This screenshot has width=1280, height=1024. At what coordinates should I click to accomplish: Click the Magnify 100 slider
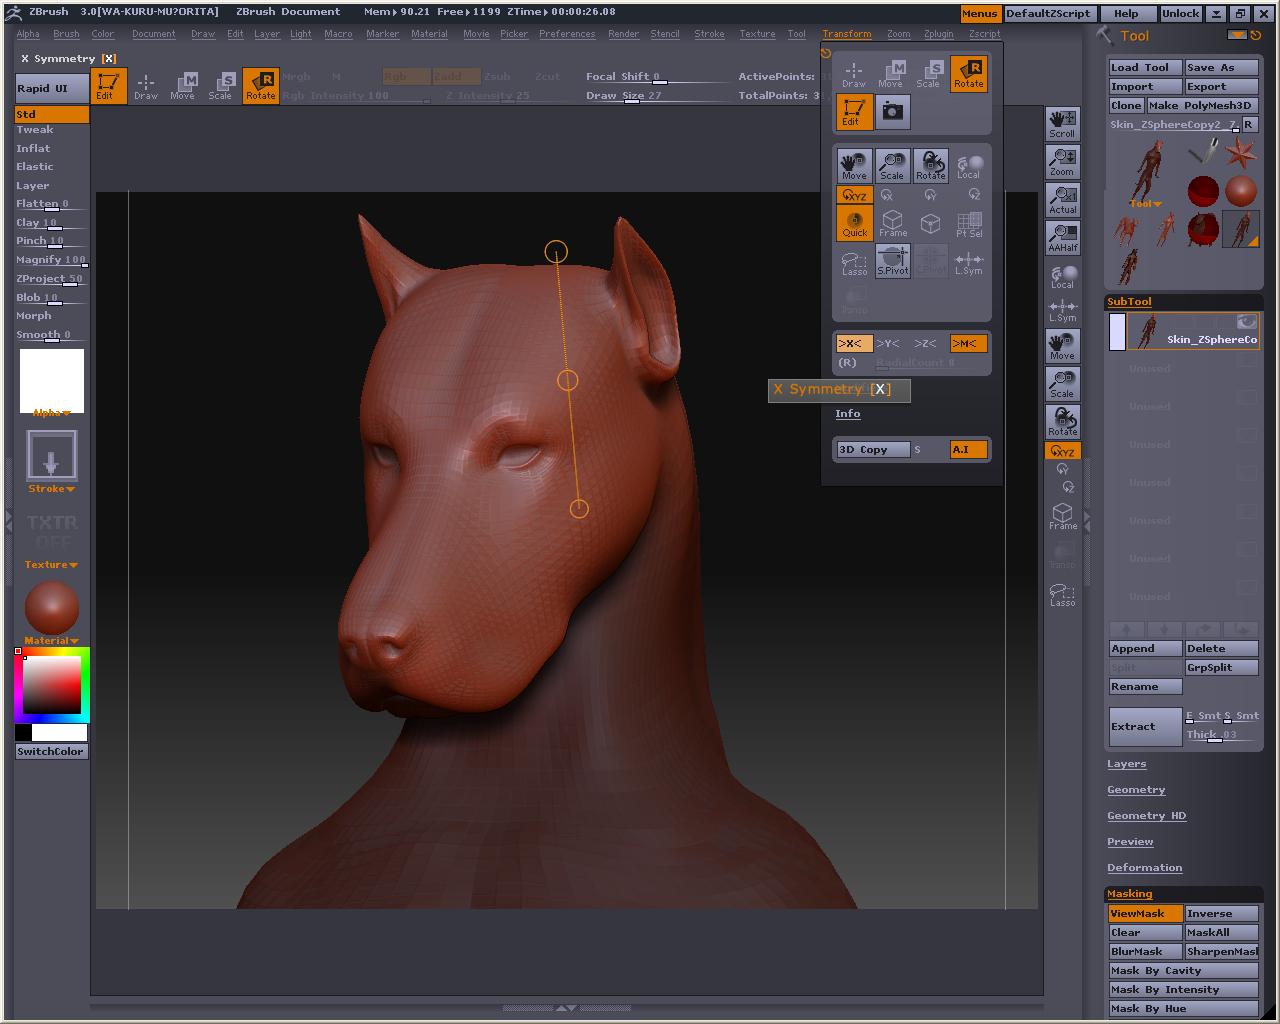click(51, 260)
